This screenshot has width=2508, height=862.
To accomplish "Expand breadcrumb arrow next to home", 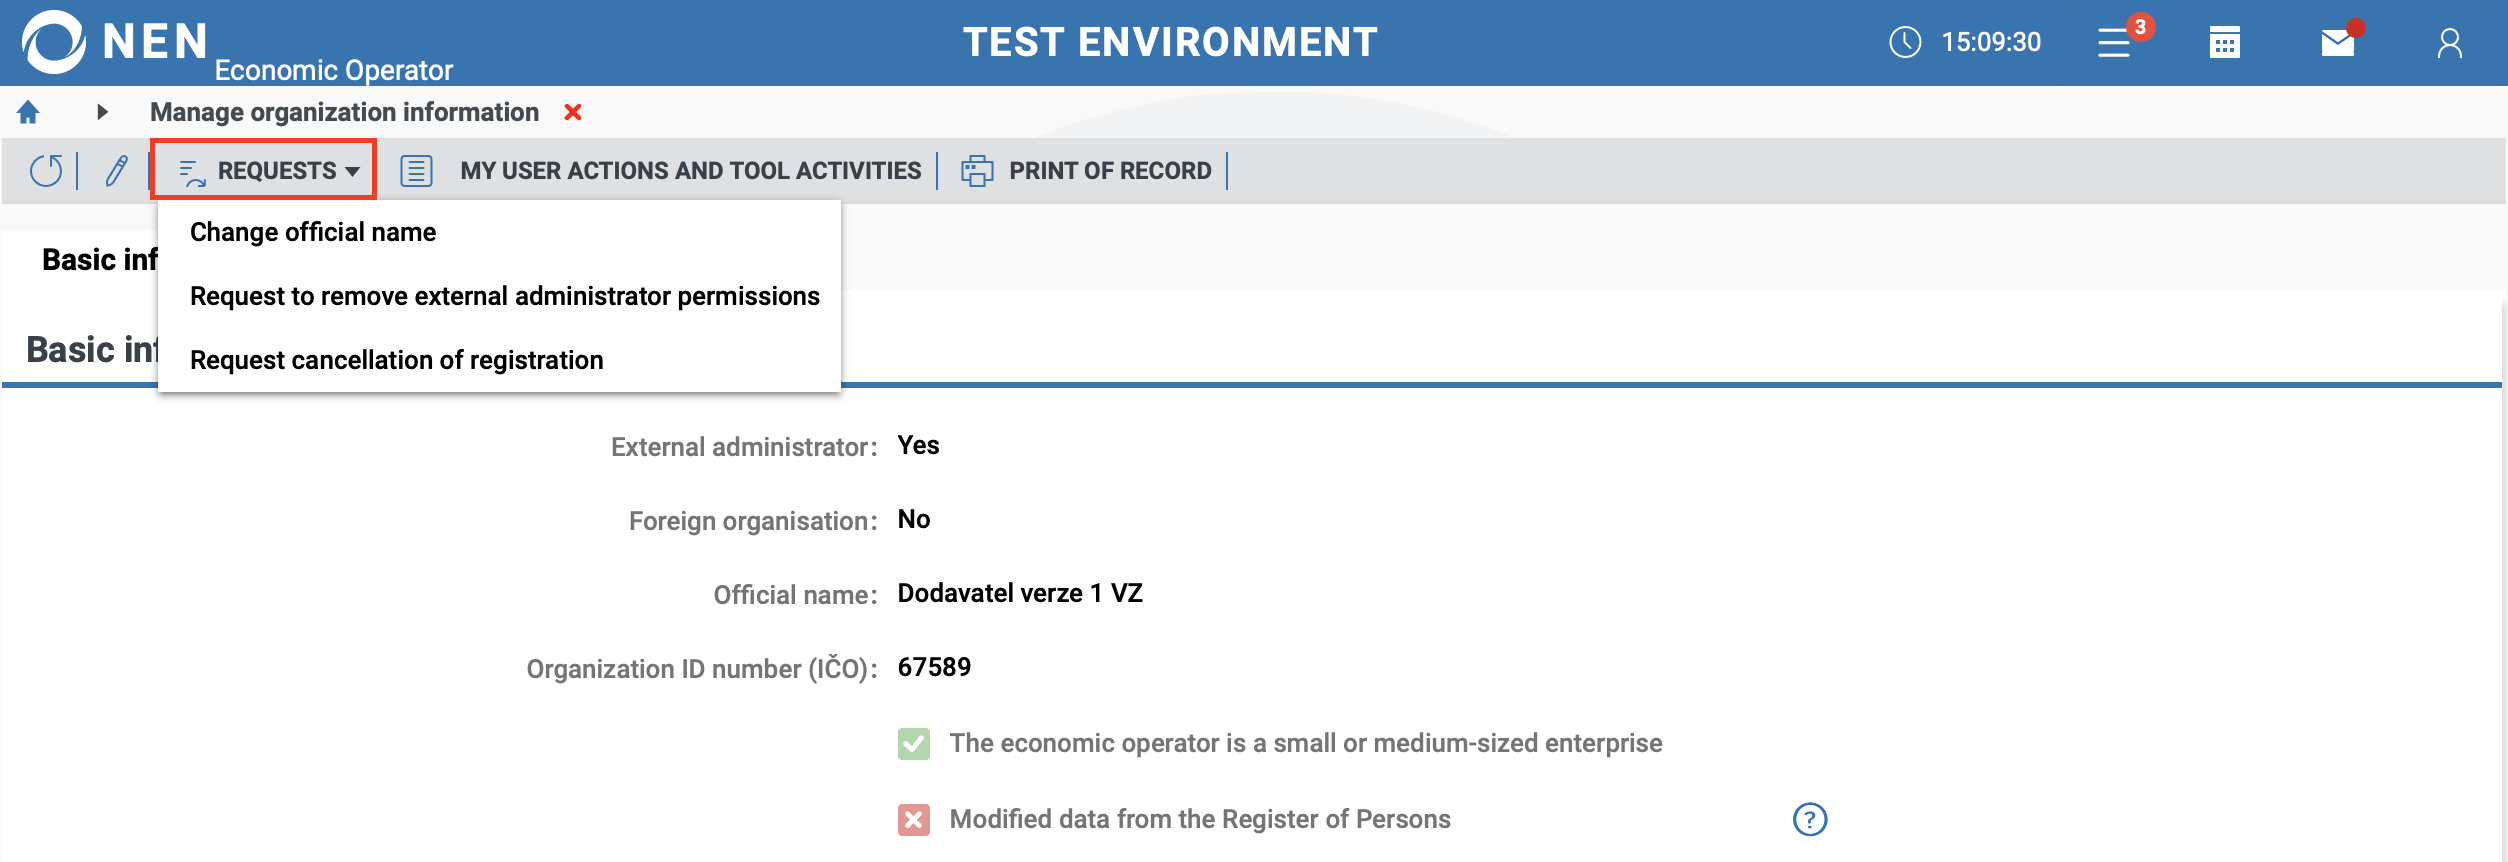I will 102,112.
